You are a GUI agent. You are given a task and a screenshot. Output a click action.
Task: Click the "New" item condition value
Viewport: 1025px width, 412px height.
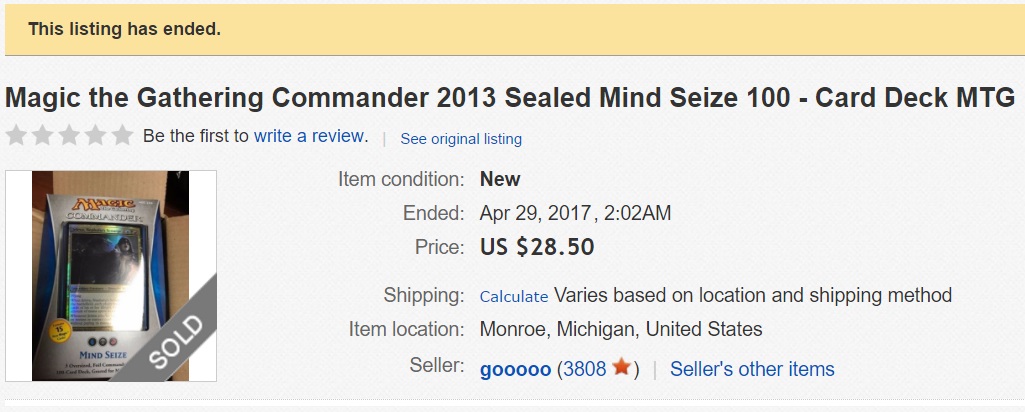click(500, 179)
